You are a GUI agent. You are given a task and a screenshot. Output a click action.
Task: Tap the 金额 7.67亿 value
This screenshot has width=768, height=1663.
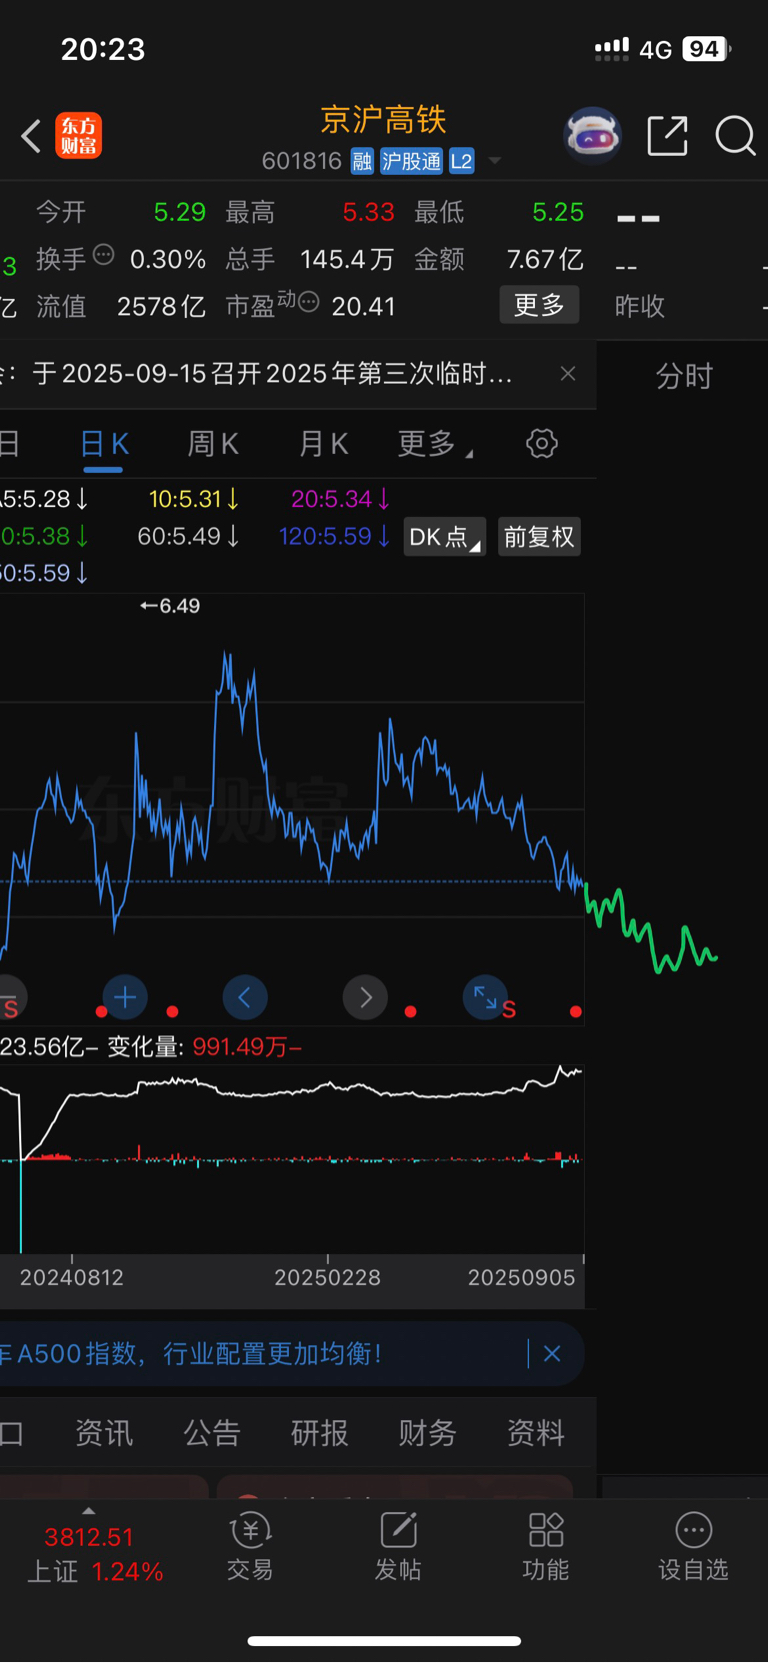click(x=545, y=259)
